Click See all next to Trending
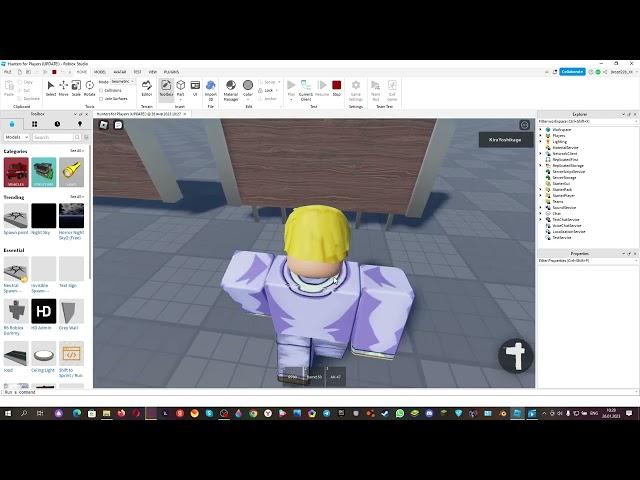This screenshot has width=640, height=480. [77, 197]
